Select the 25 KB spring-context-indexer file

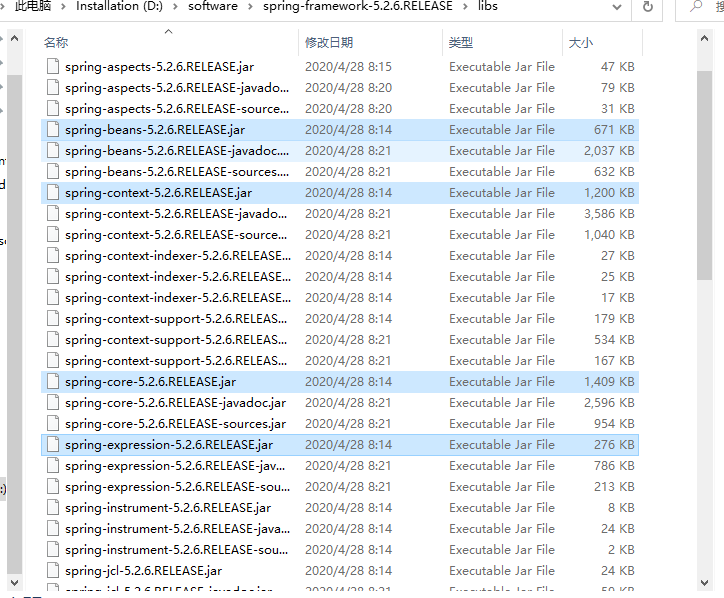340,277
